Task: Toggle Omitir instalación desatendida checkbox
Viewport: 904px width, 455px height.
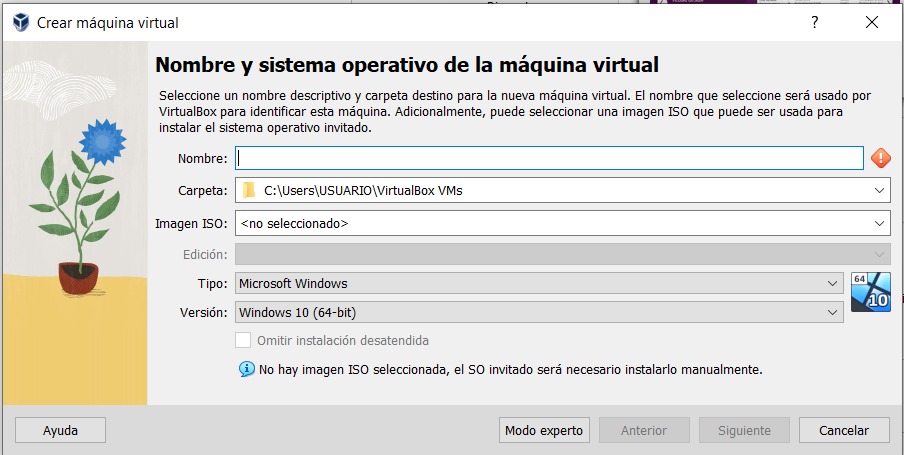Action: (243, 340)
